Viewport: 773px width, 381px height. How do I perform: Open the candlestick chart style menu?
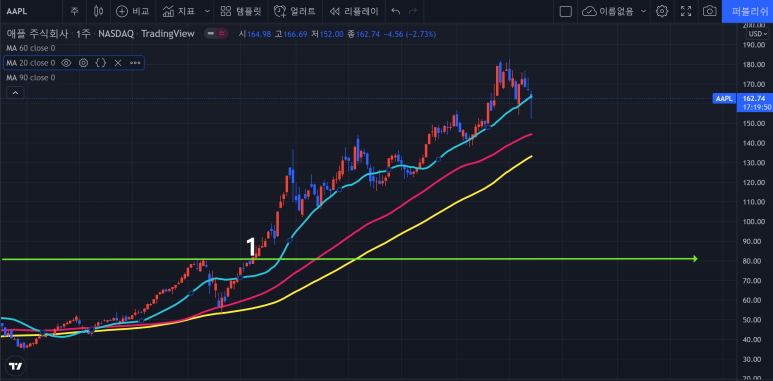[99, 11]
